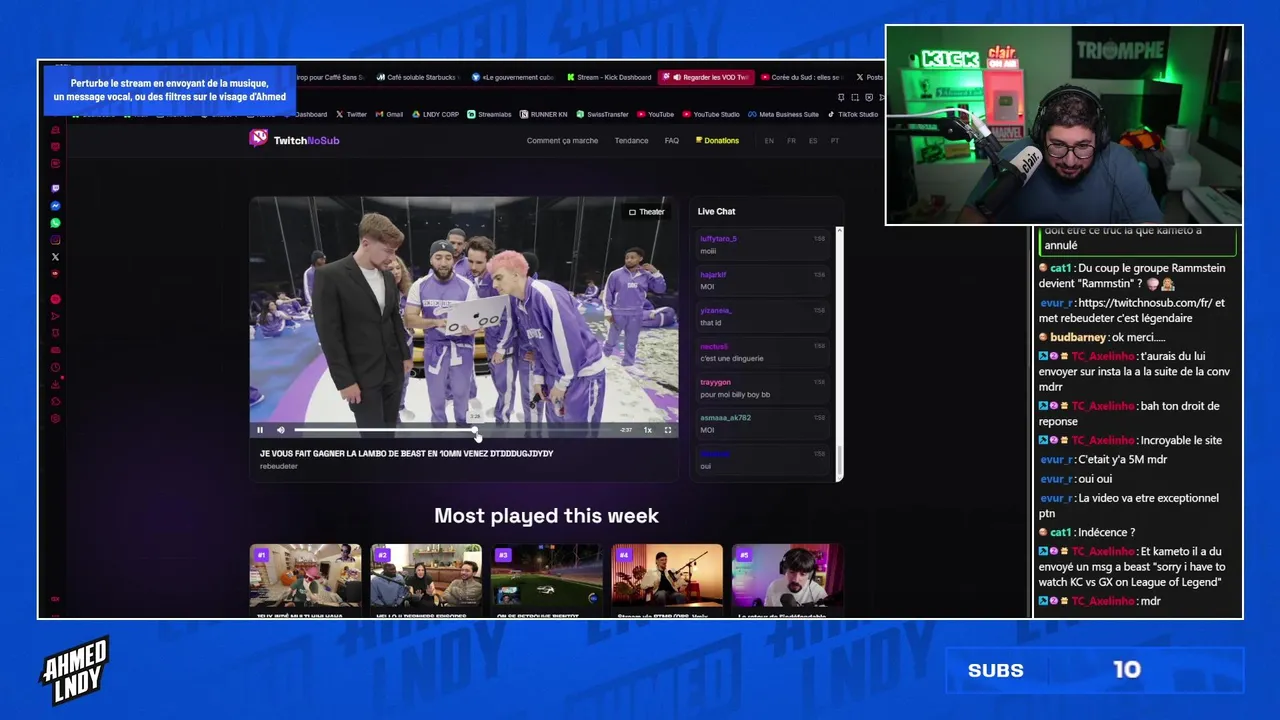
Task: Open TikTok Studio bookmark
Action: coord(853,114)
